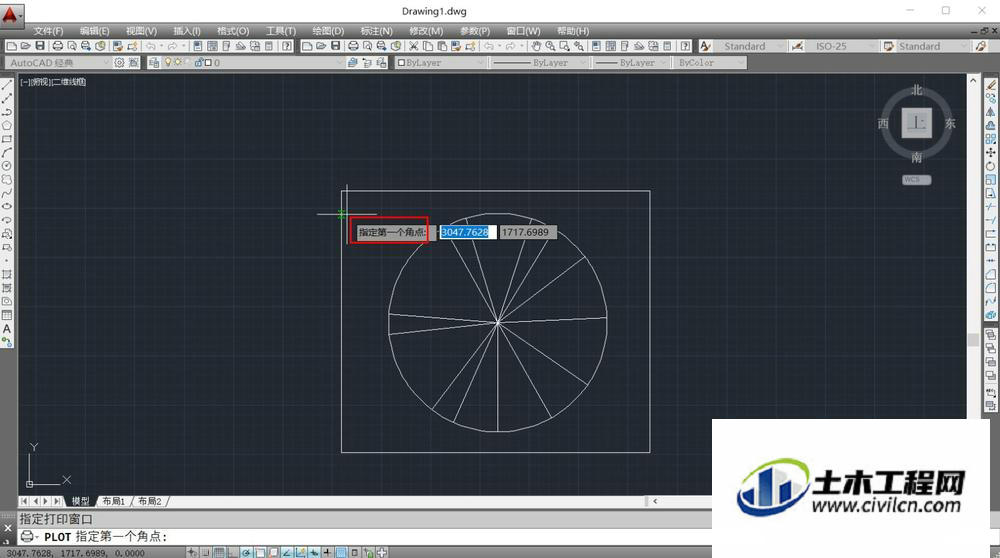Switch to the 布局1 layout tab
Viewport: 1000px width, 558px height.
[114, 501]
